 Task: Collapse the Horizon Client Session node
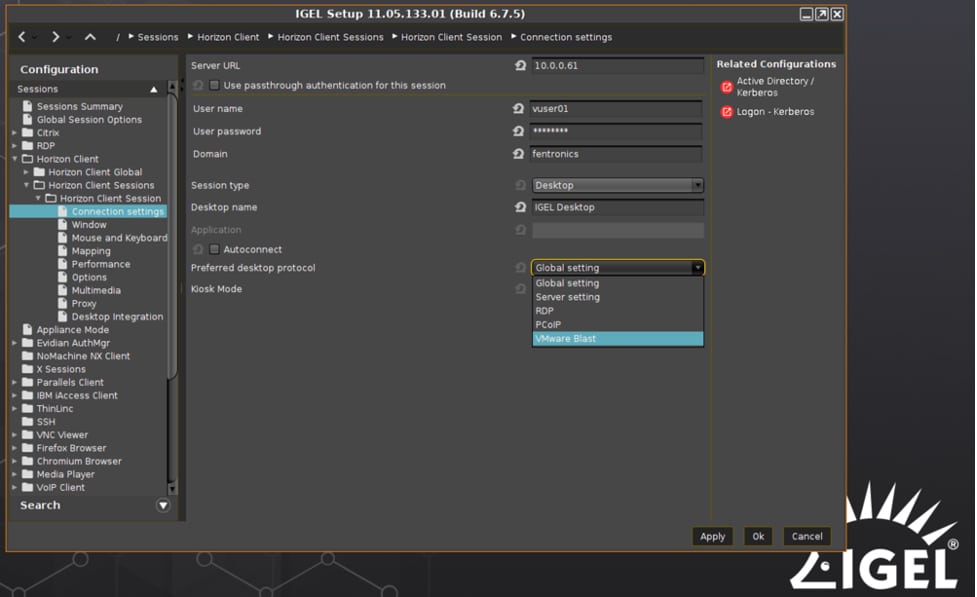[38, 198]
